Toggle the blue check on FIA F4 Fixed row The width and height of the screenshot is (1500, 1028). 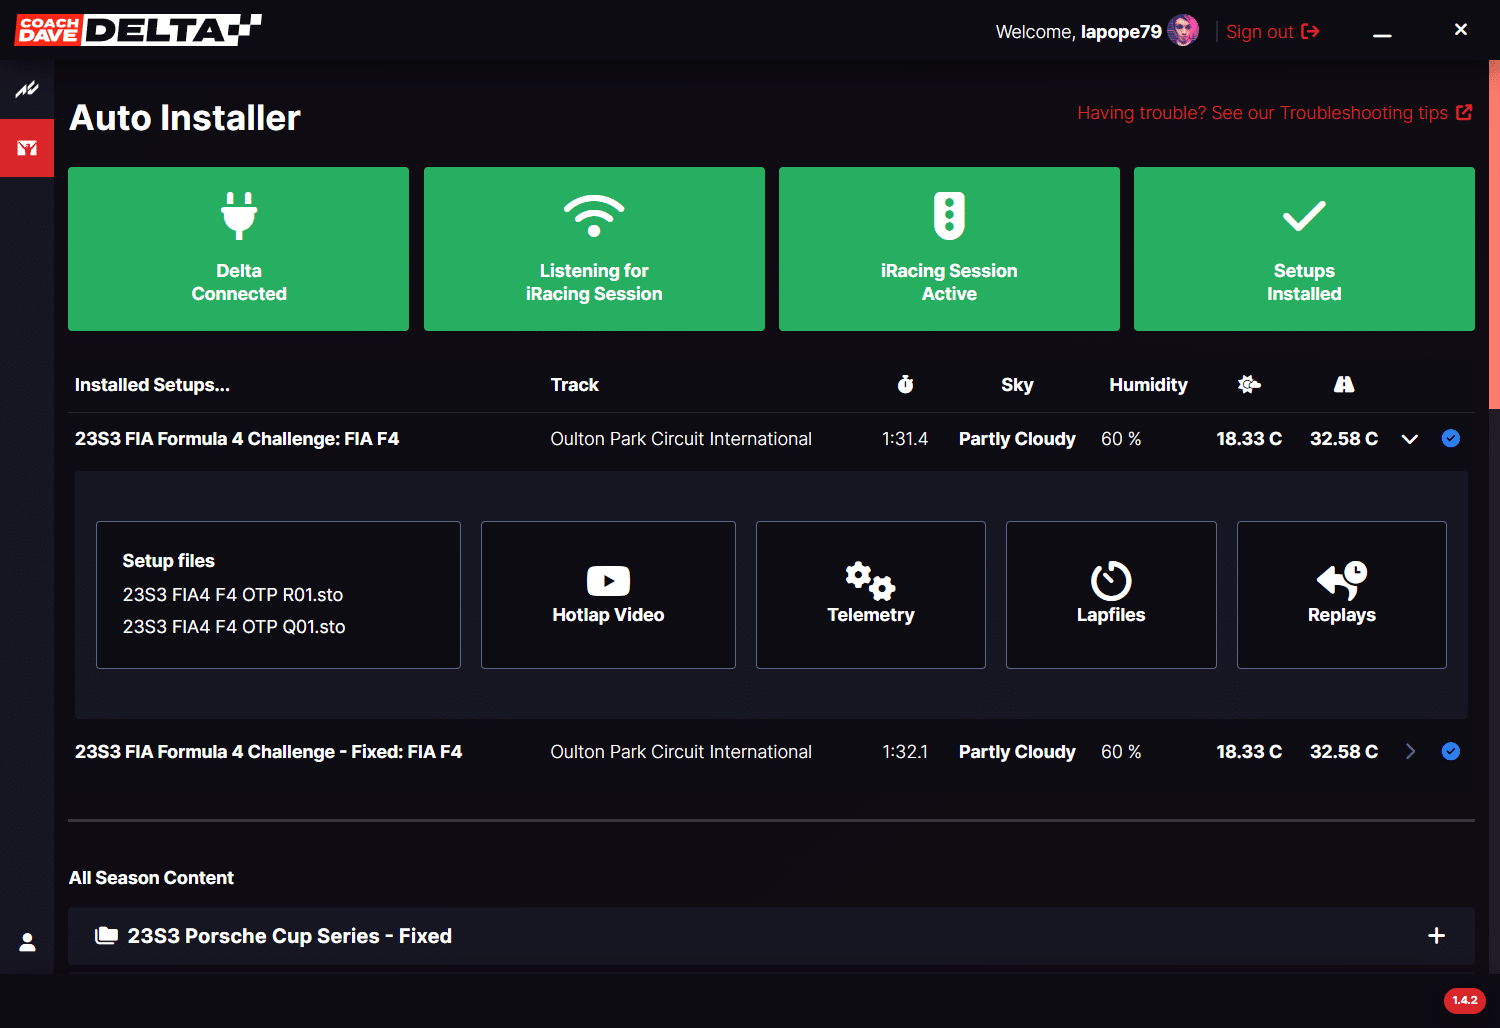pos(1451,751)
